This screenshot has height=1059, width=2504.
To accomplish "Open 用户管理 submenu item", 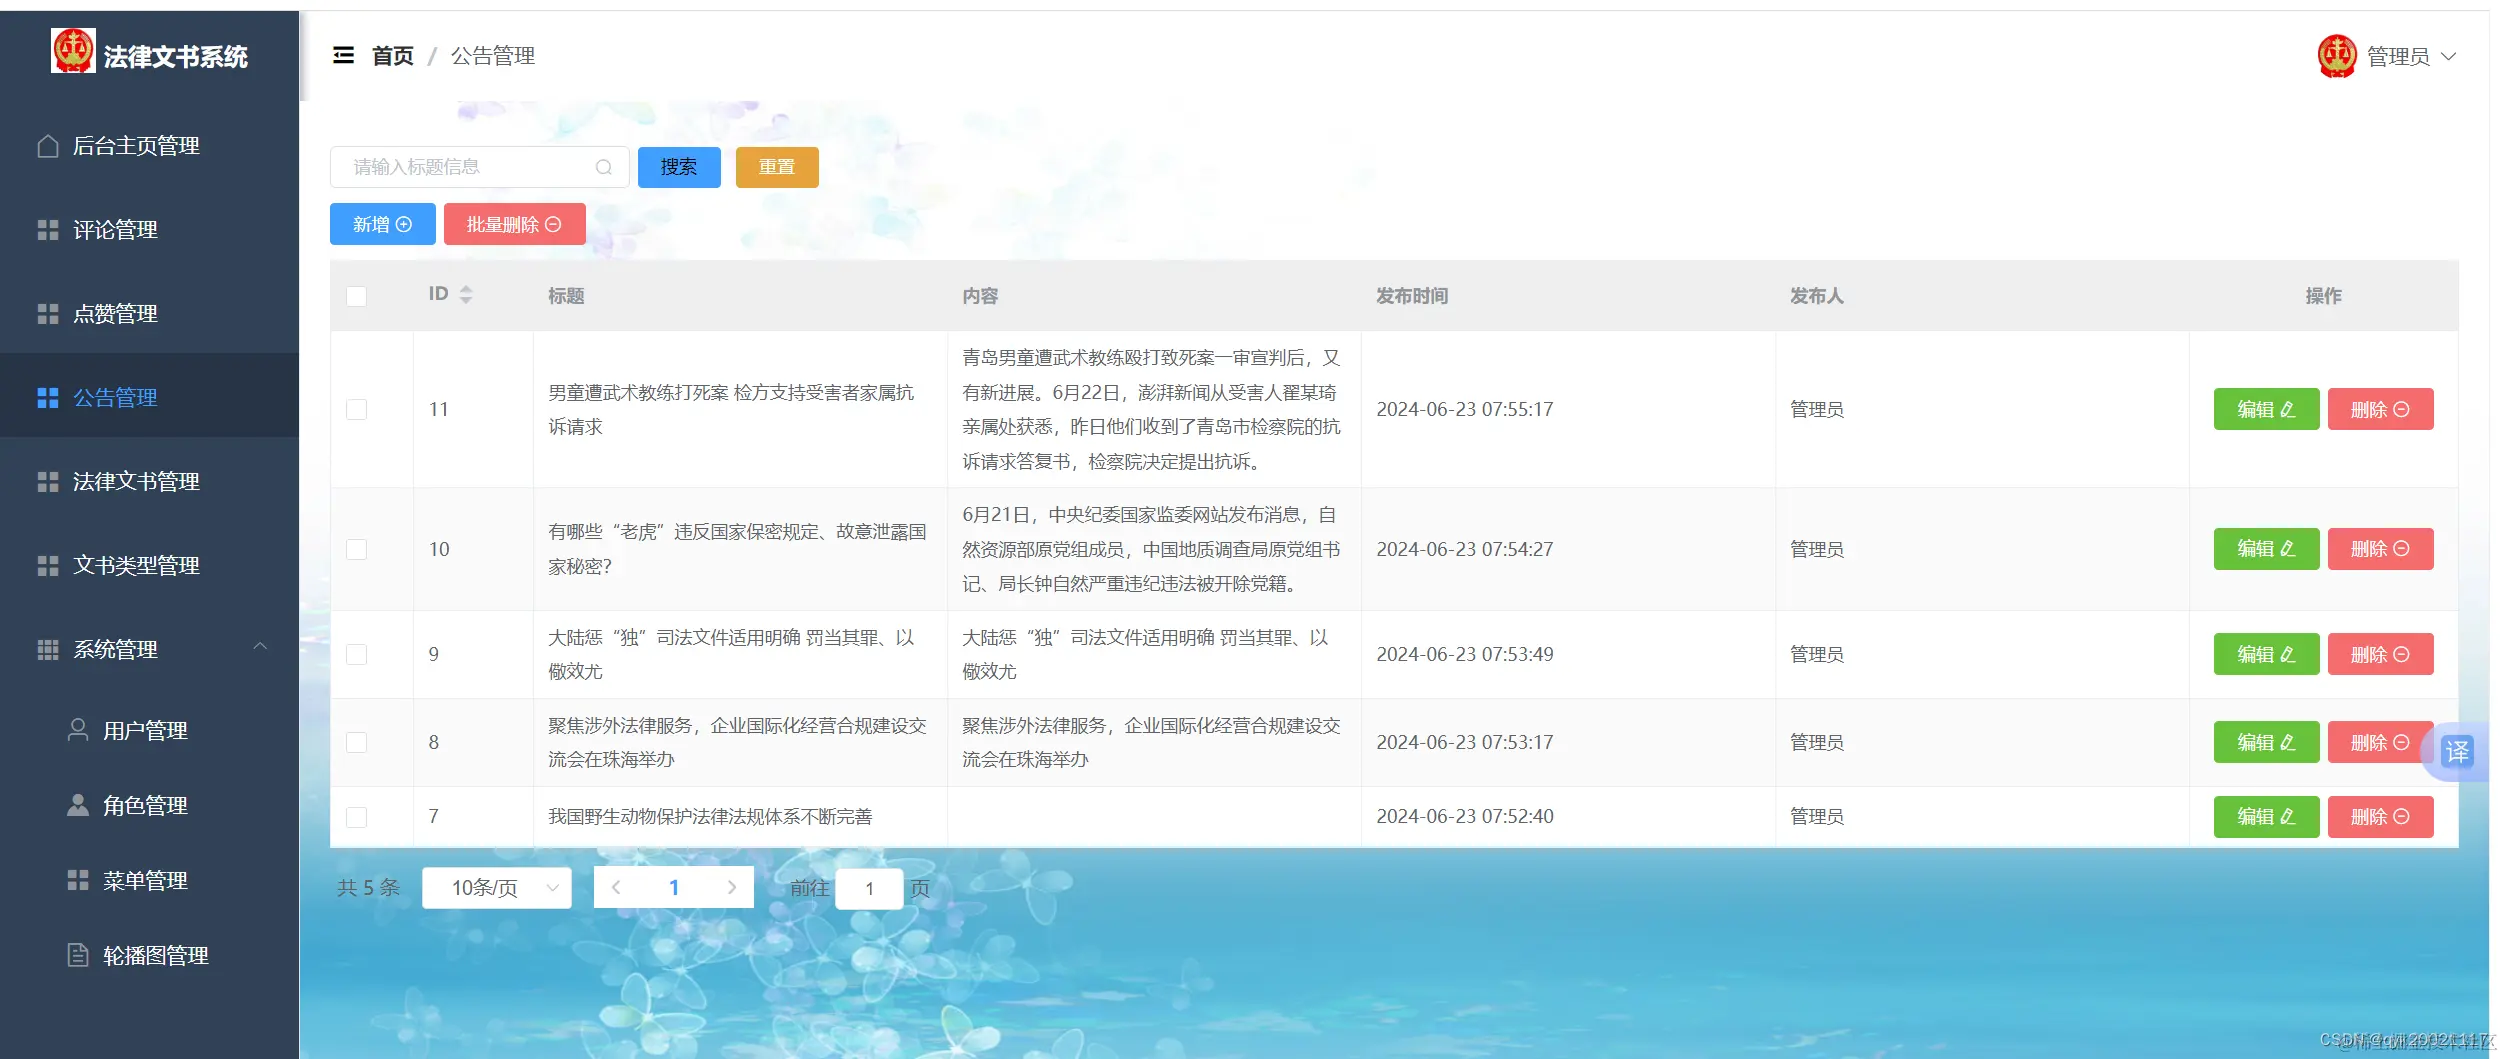I will (149, 730).
